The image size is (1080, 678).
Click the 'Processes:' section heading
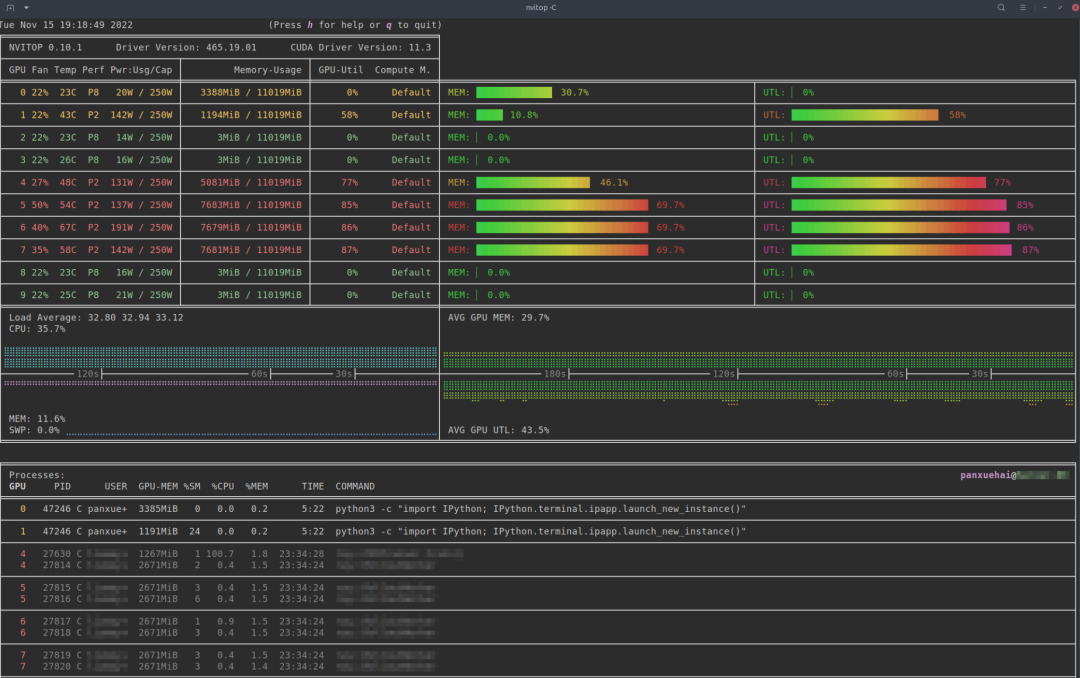pos(37,475)
